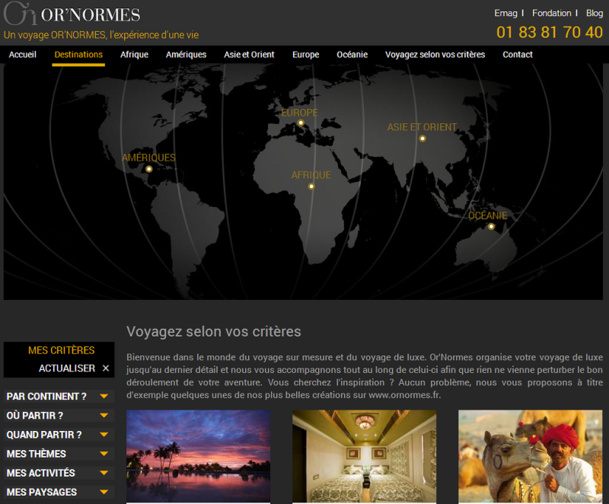Open the camel and turbaned man thumbnail
This screenshot has width=609, height=504.
coord(530,456)
